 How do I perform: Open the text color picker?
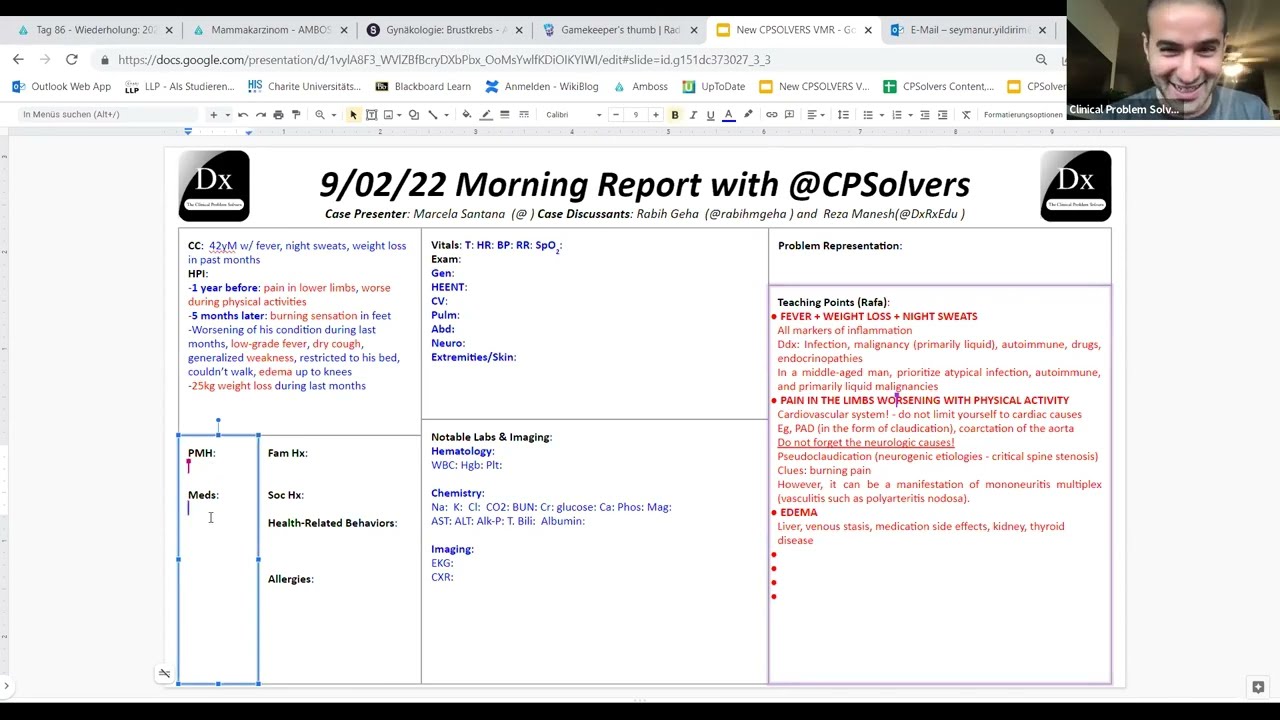tap(728, 115)
